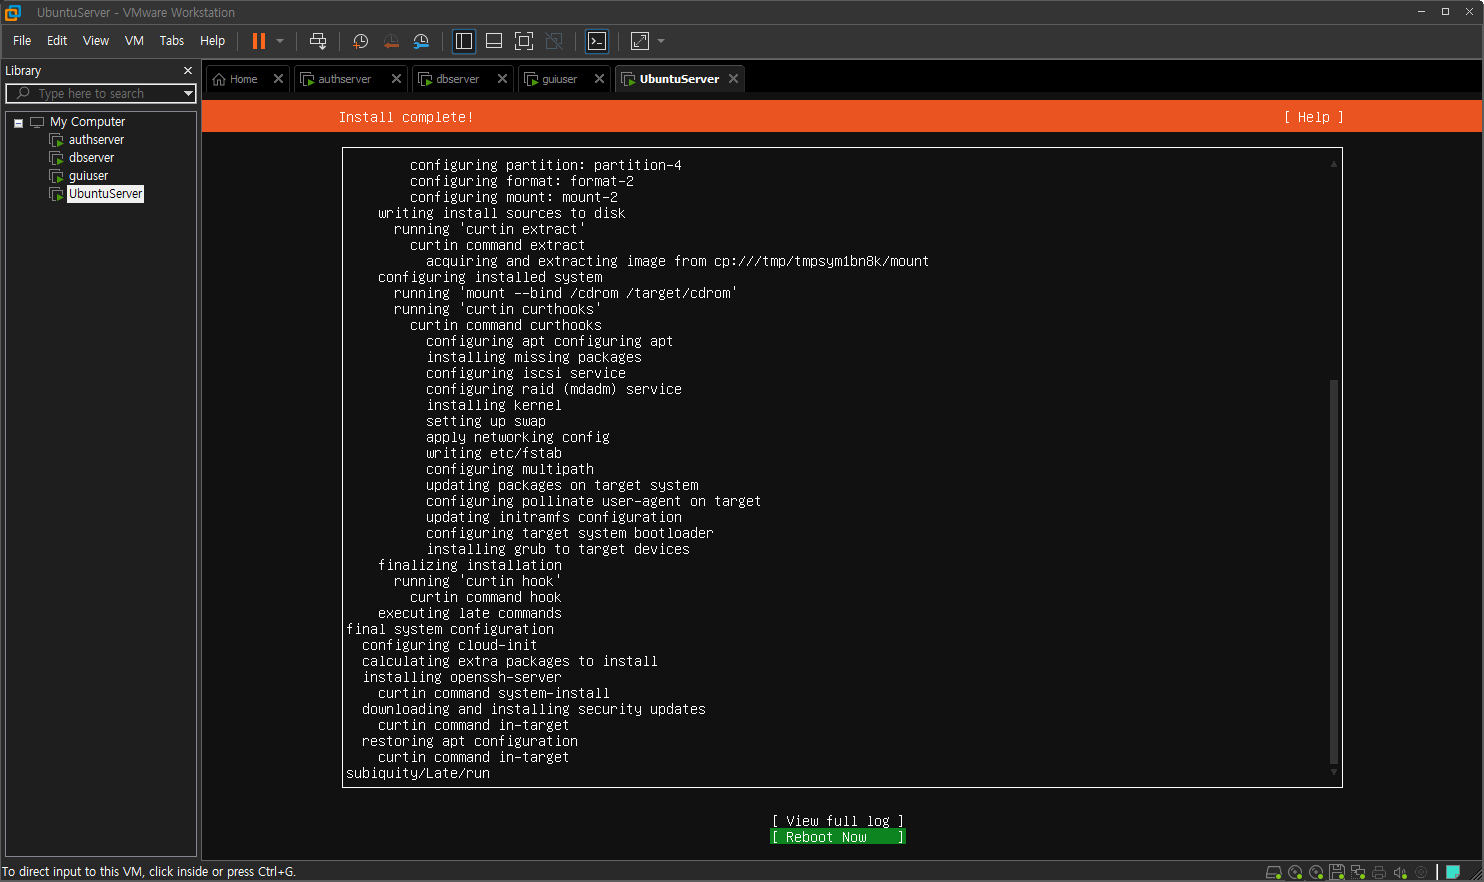Click the Unity mode icon
The height and width of the screenshot is (882, 1484).
click(554, 41)
